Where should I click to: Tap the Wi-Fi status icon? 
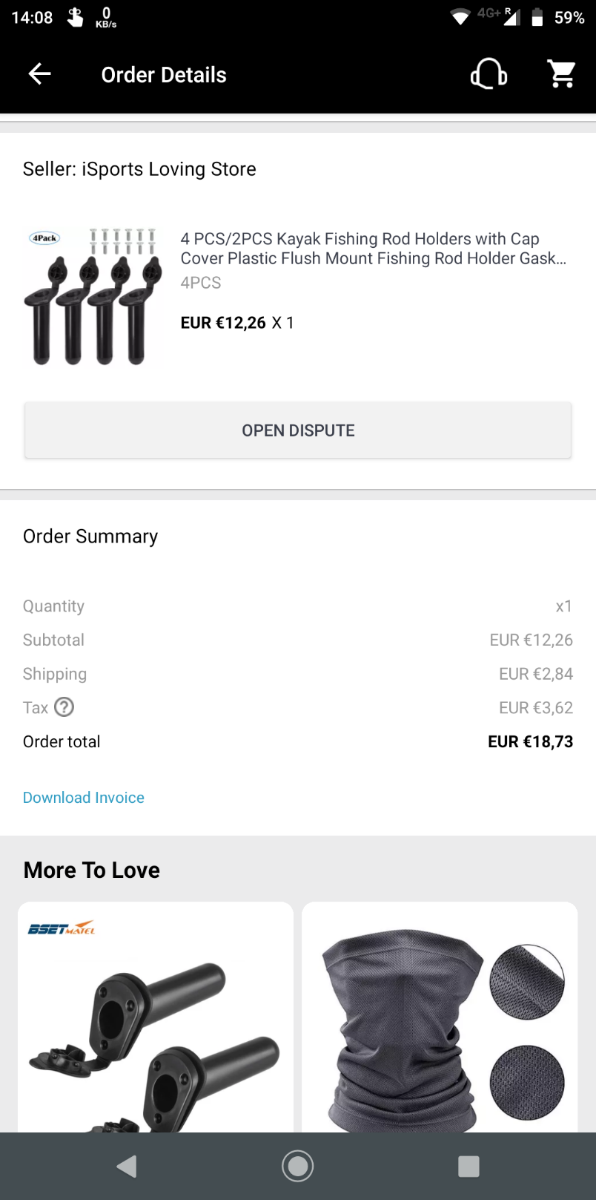coord(460,17)
